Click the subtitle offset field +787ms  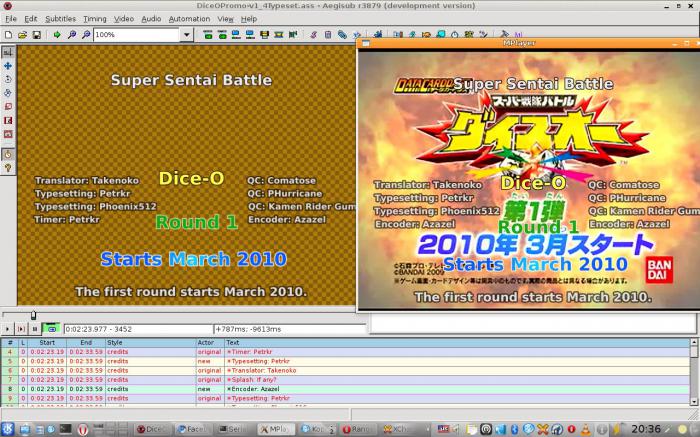click(290, 329)
